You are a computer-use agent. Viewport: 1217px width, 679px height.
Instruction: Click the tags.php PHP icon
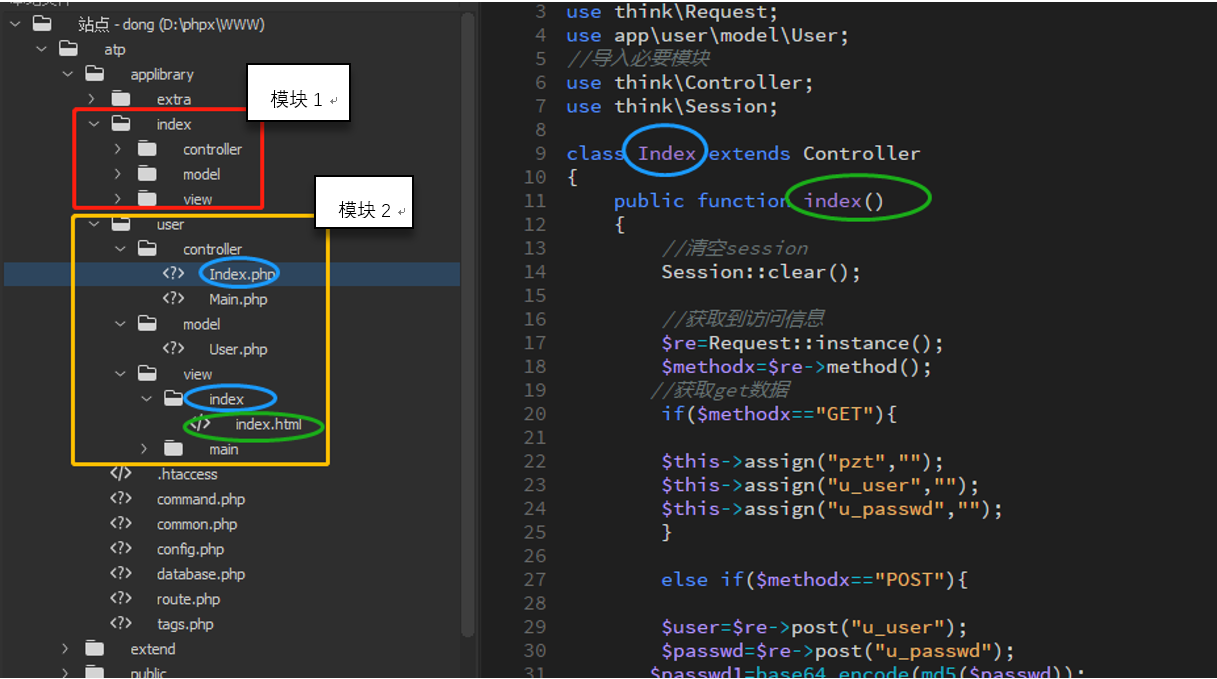[x=122, y=623]
